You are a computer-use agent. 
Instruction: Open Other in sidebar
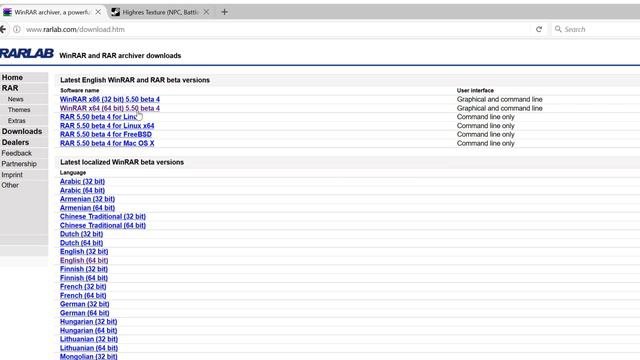[x=10, y=185]
